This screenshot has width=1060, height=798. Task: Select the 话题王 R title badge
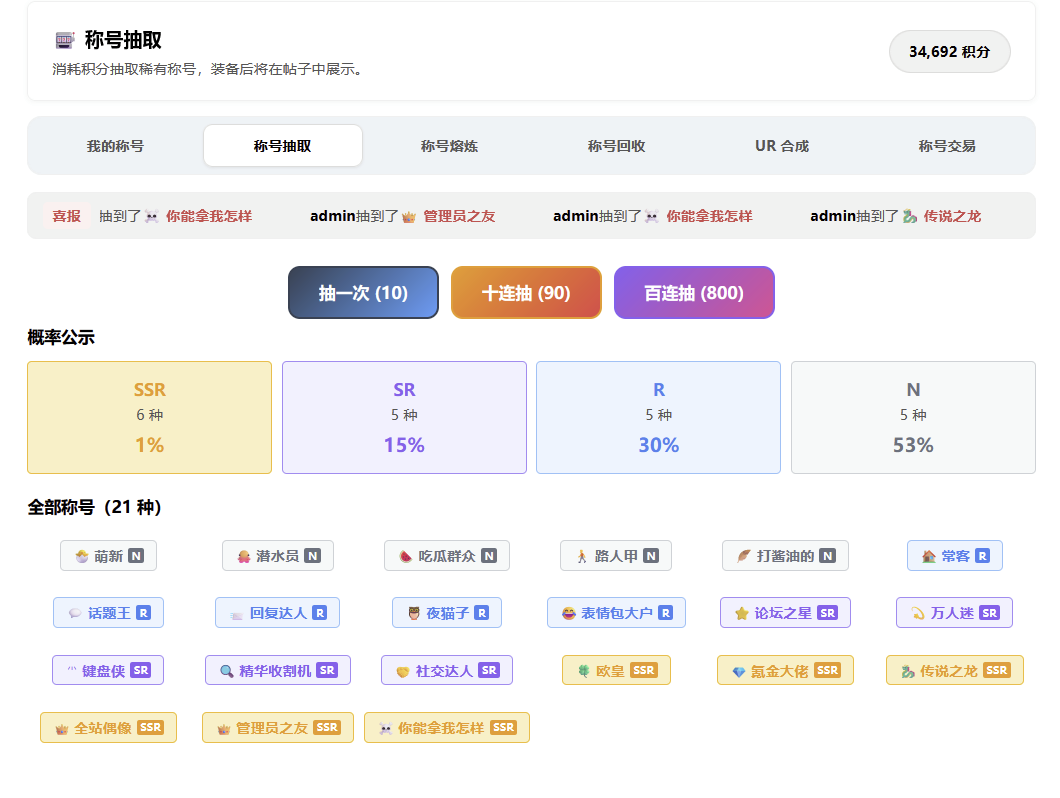[108, 613]
